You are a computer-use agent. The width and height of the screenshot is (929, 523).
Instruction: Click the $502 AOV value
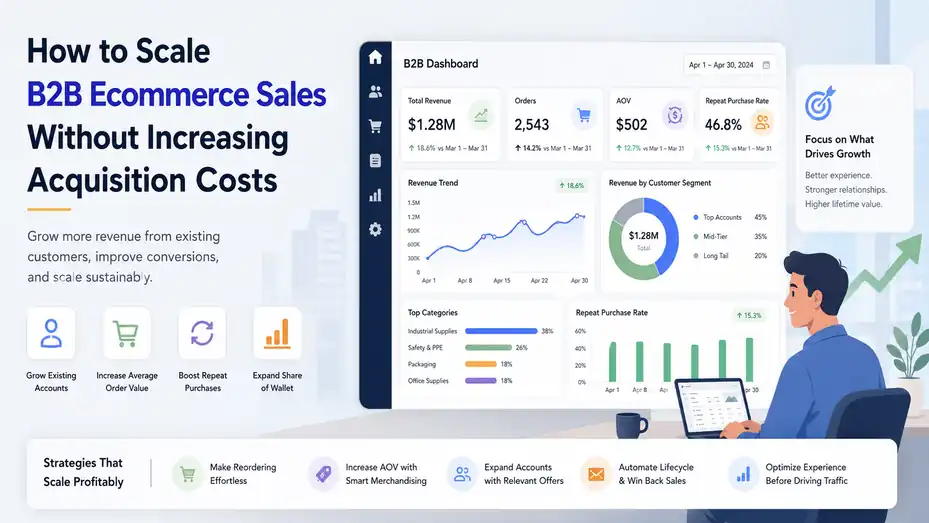coord(632,125)
